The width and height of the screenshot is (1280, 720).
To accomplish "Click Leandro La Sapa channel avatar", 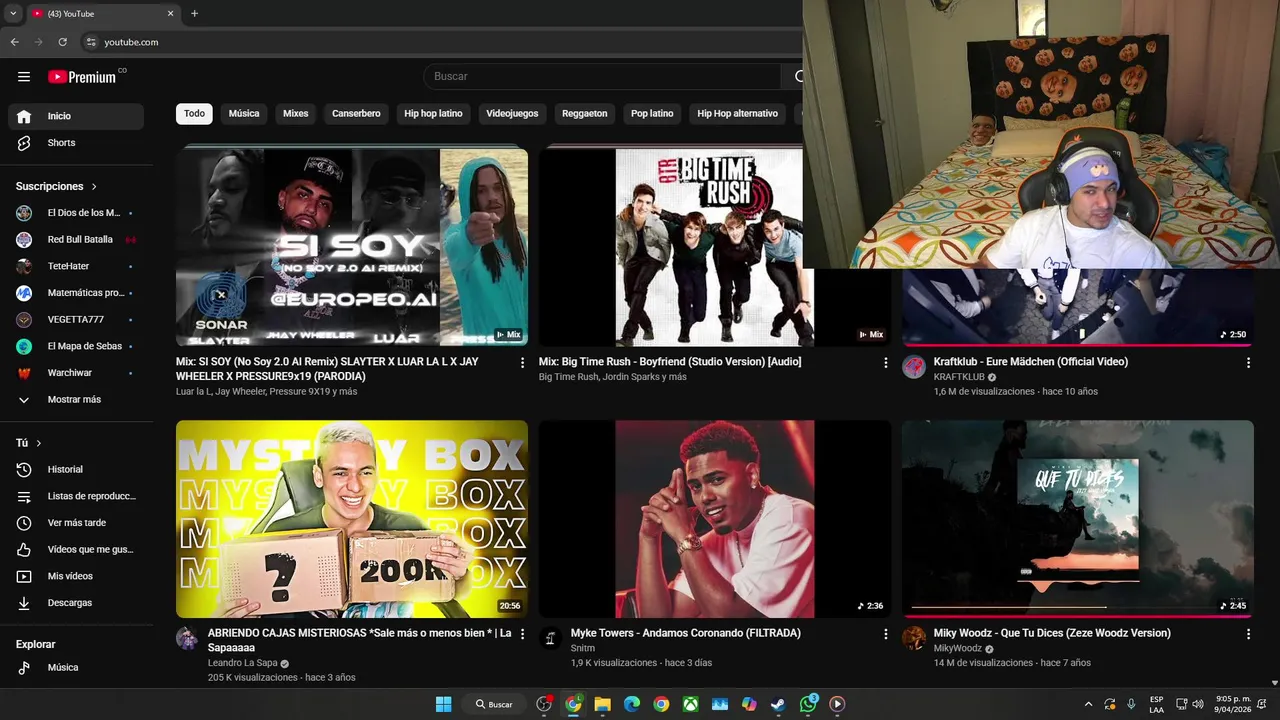I will [187, 638].
